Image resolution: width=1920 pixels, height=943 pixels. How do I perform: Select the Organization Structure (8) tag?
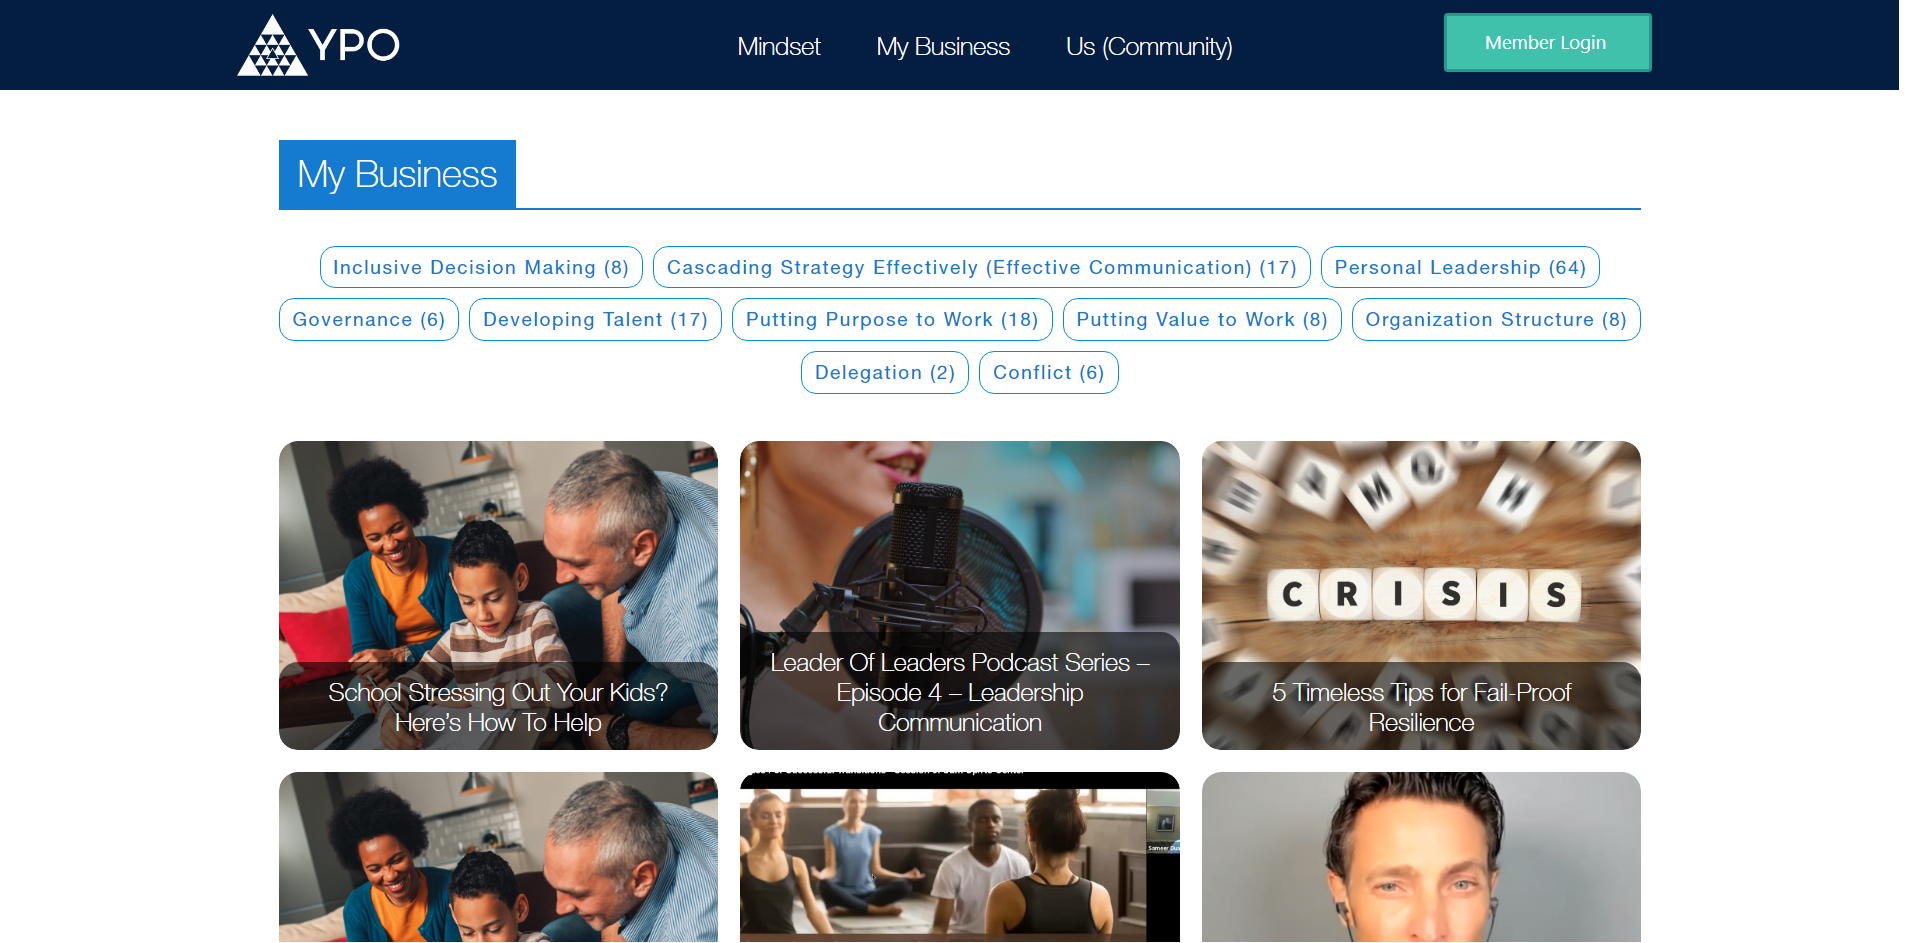coord(1496,319)
